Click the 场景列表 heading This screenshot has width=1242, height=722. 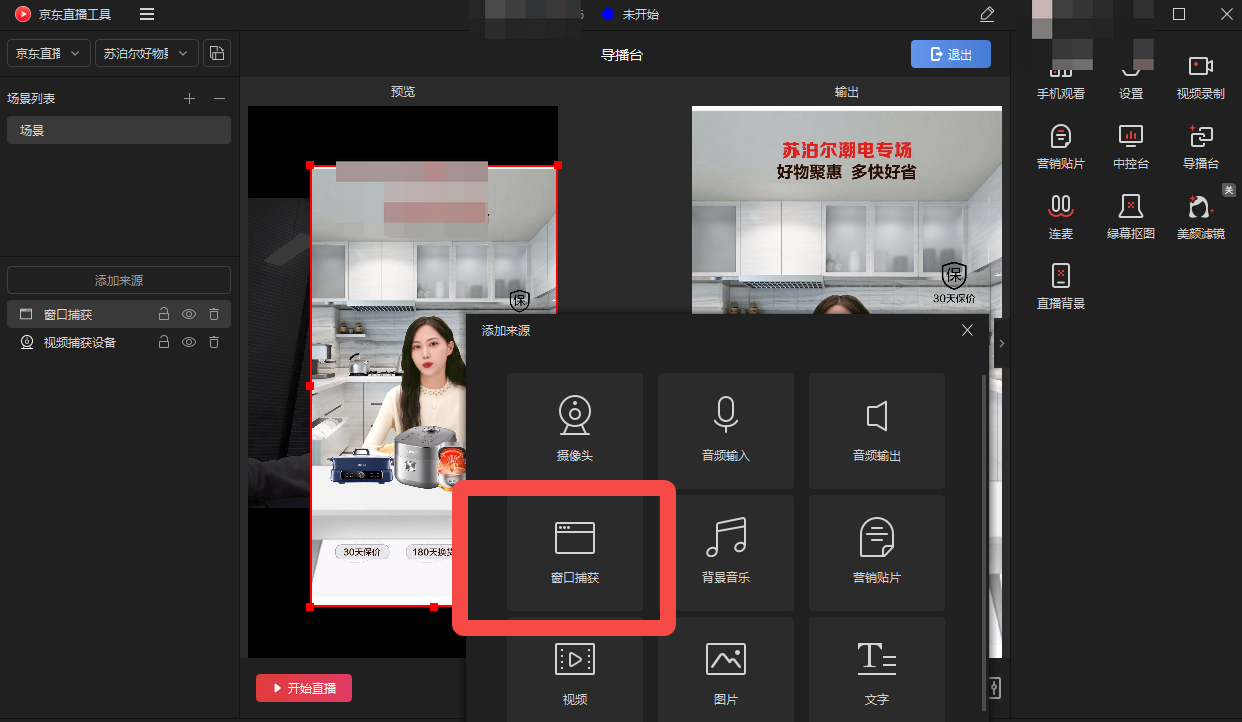[31, 99]
